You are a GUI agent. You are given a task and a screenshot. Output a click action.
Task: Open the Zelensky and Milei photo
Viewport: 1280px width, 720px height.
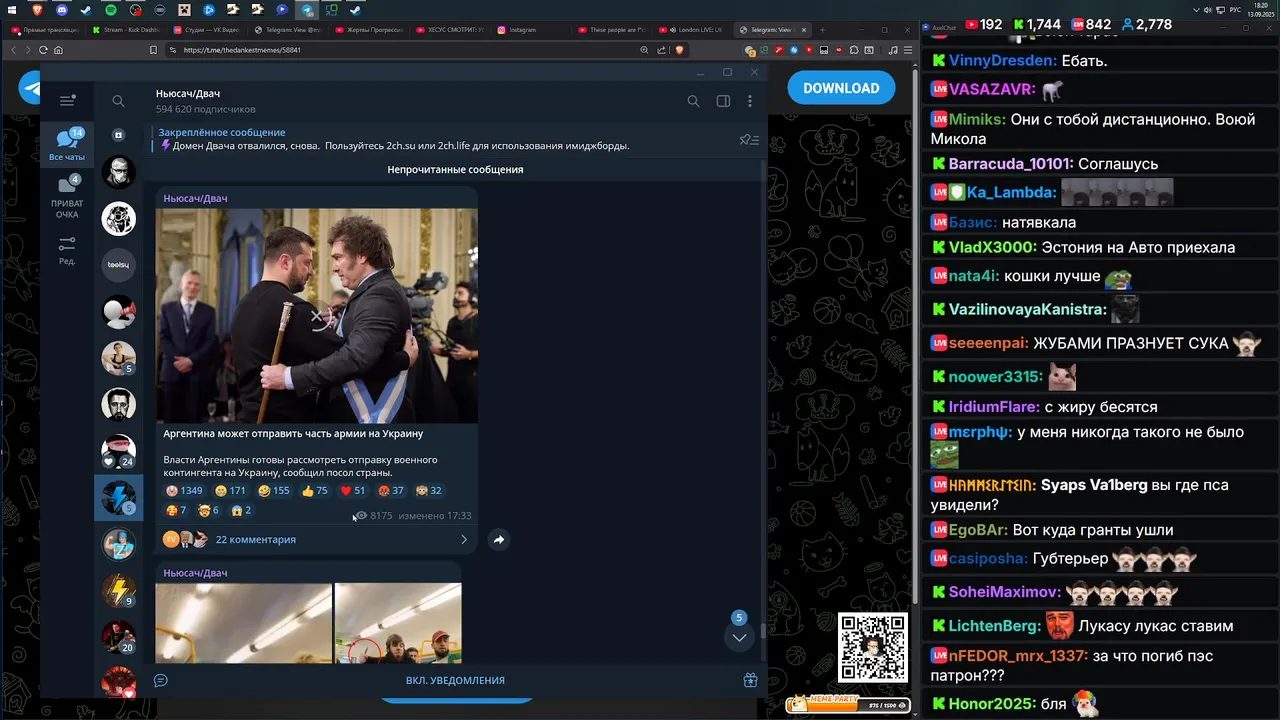(x=317, y=315)
